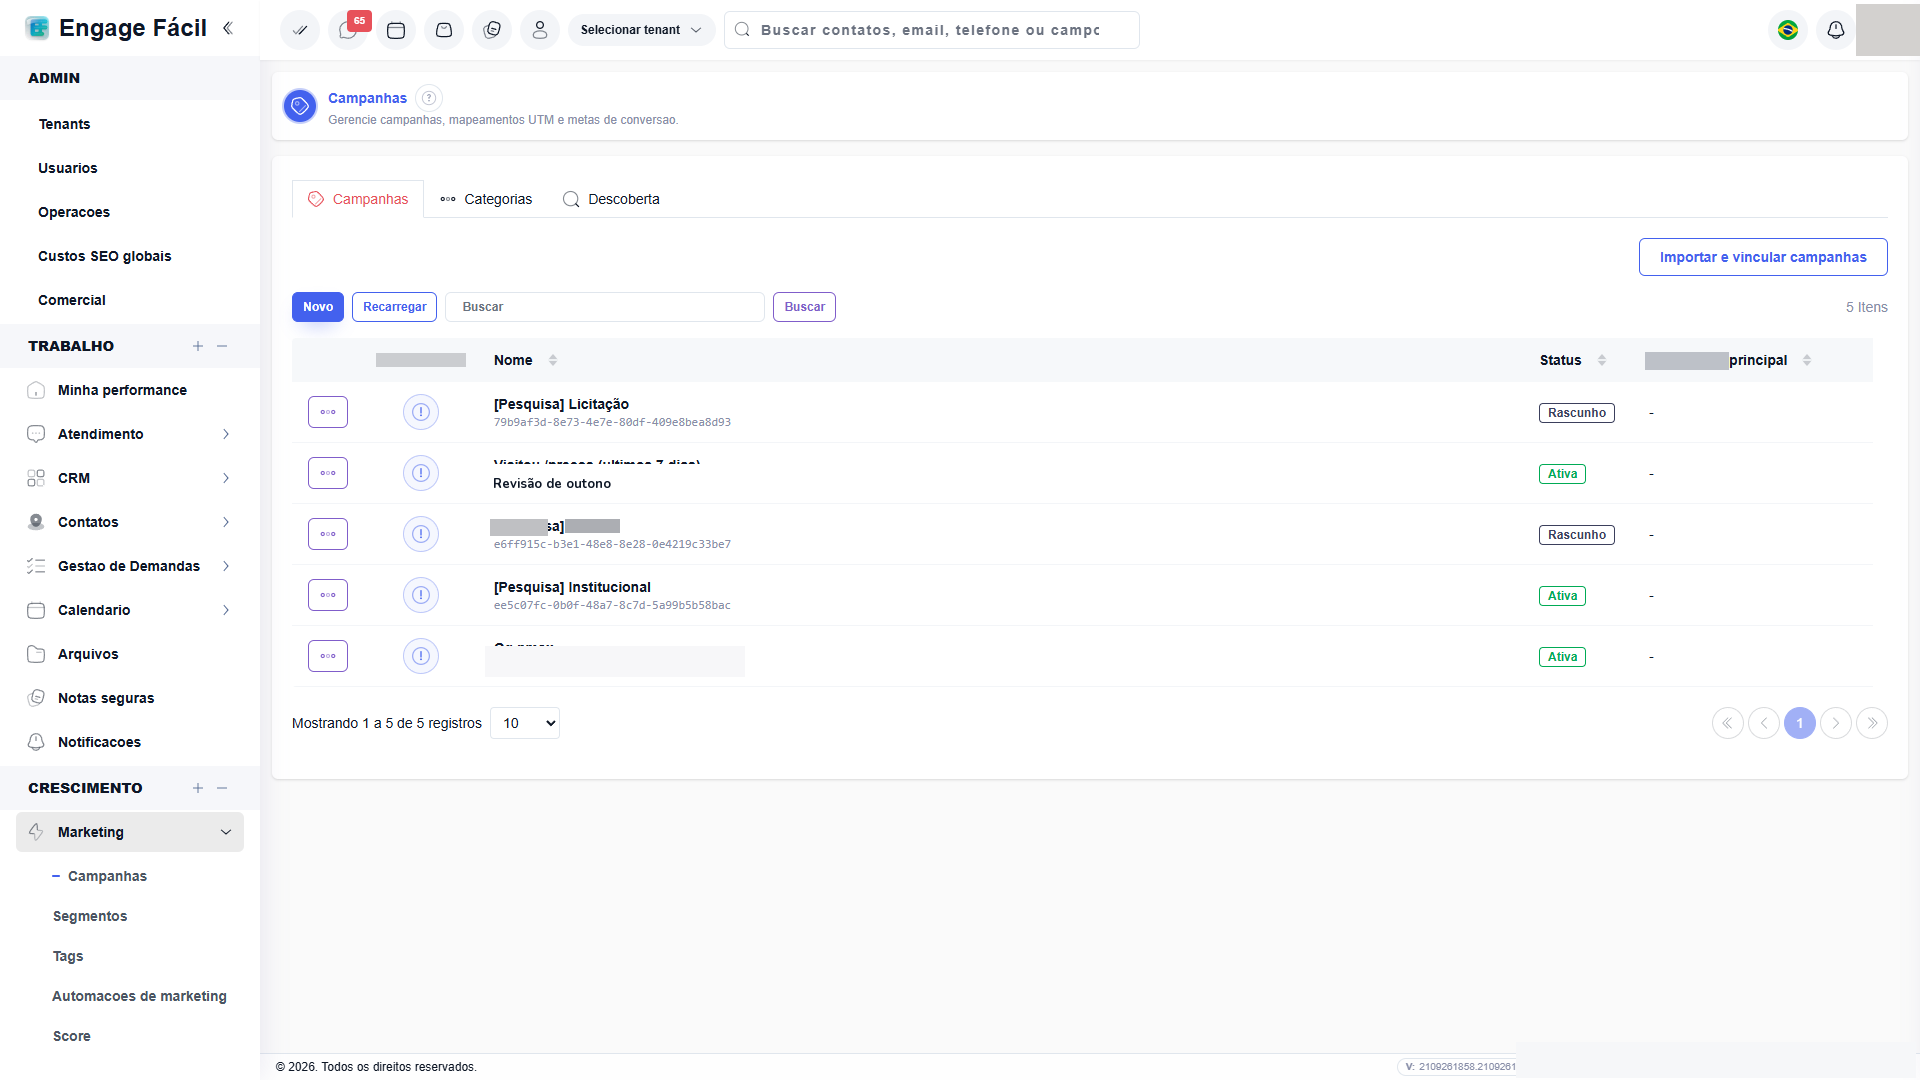Open the secure notes icon in top toolbar
Screen dimensions: 1920x1080
click(492, 30)
